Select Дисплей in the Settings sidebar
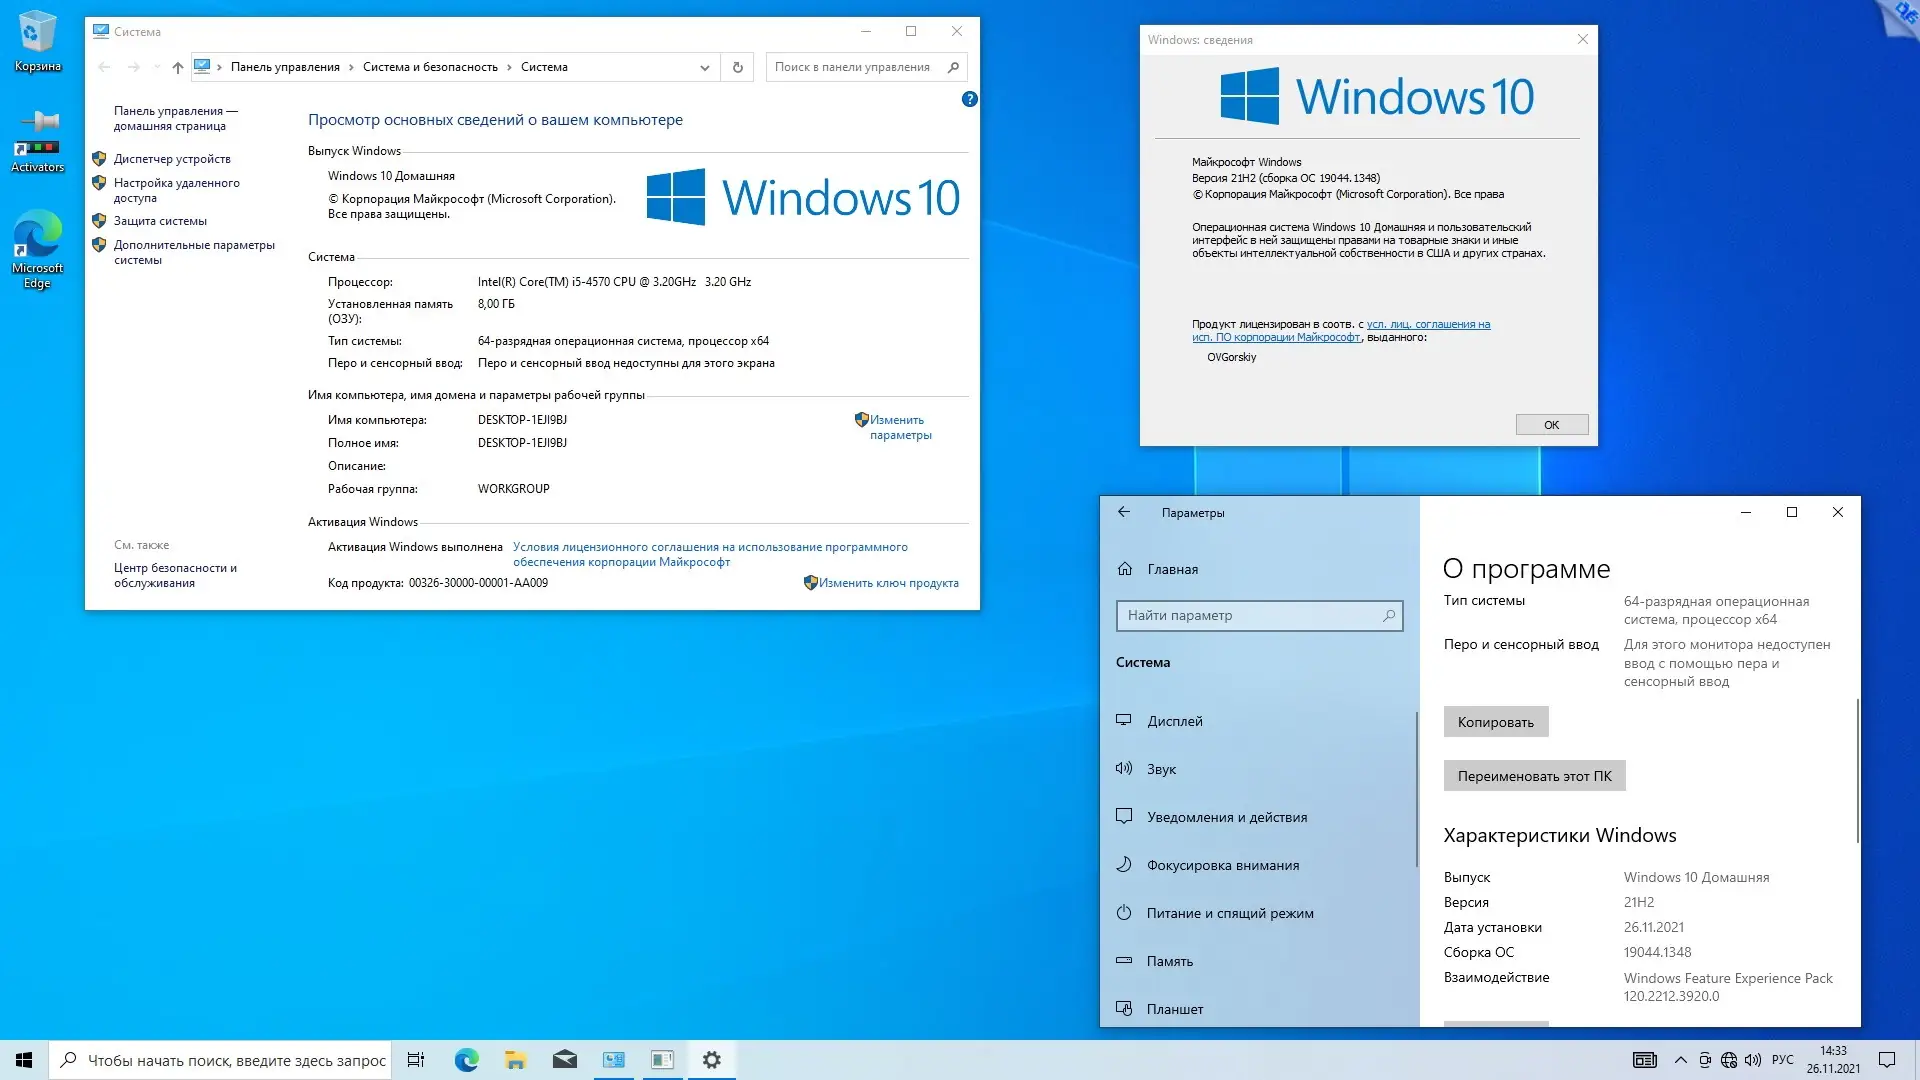Image resolution: width=1920 pixels, height=1080 pixels. (1176, 720)
